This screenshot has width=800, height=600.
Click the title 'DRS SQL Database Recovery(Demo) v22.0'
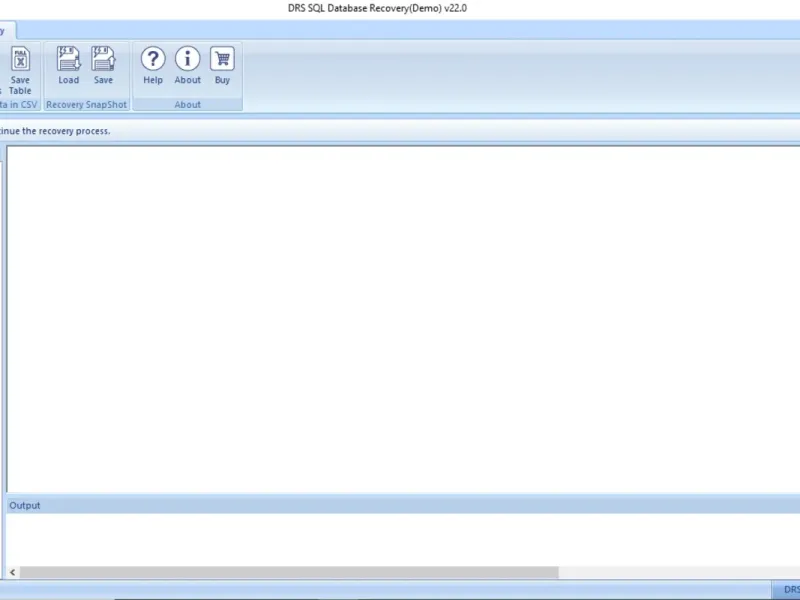(377, 8)
